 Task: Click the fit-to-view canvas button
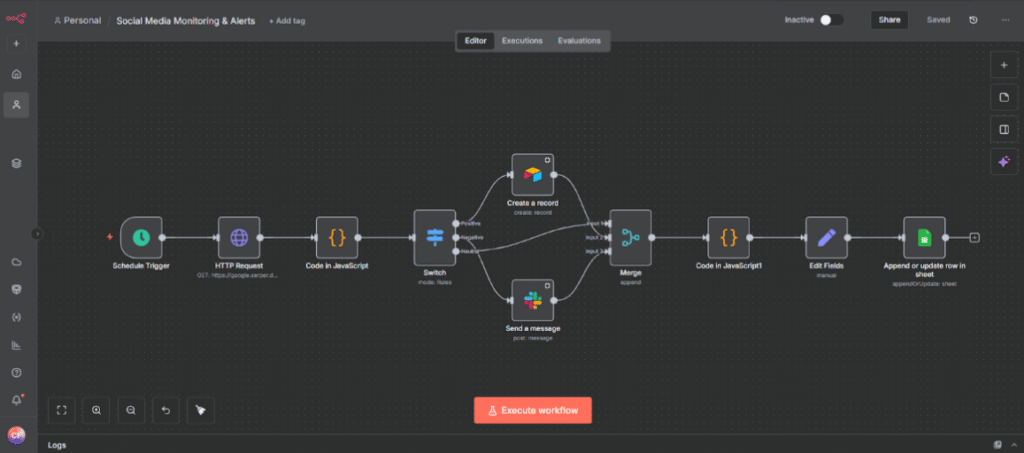(62, 409)
